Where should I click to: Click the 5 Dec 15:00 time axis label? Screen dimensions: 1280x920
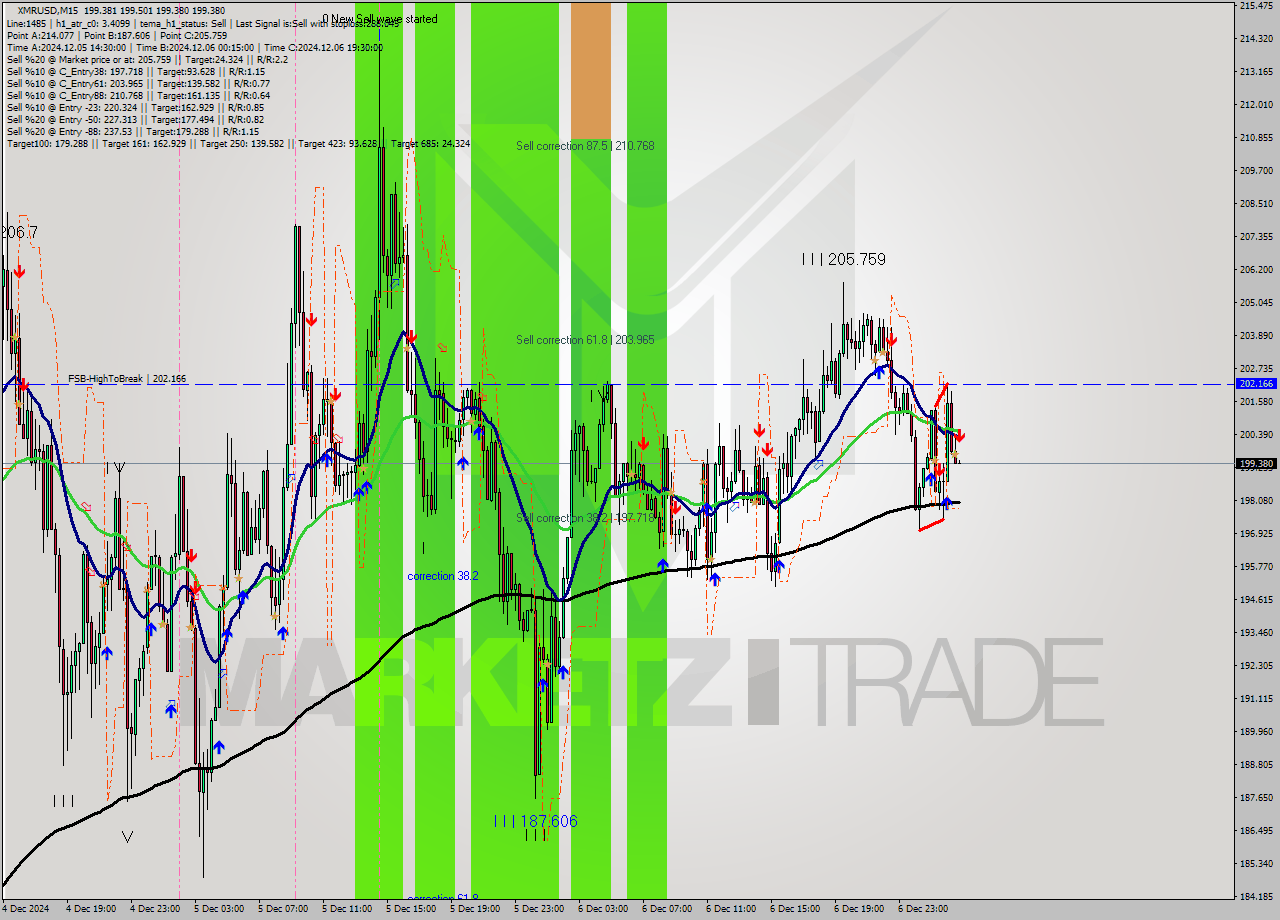pos(411,909)
